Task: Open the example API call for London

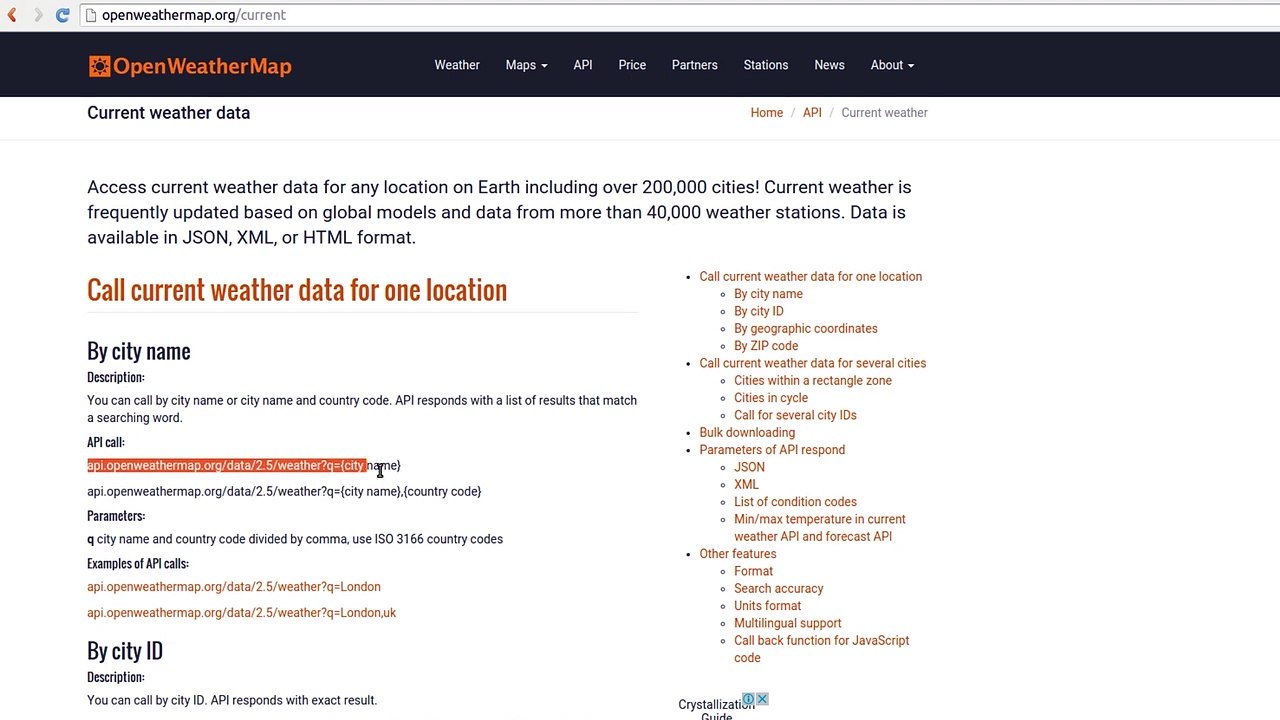Action: [234, 587]
